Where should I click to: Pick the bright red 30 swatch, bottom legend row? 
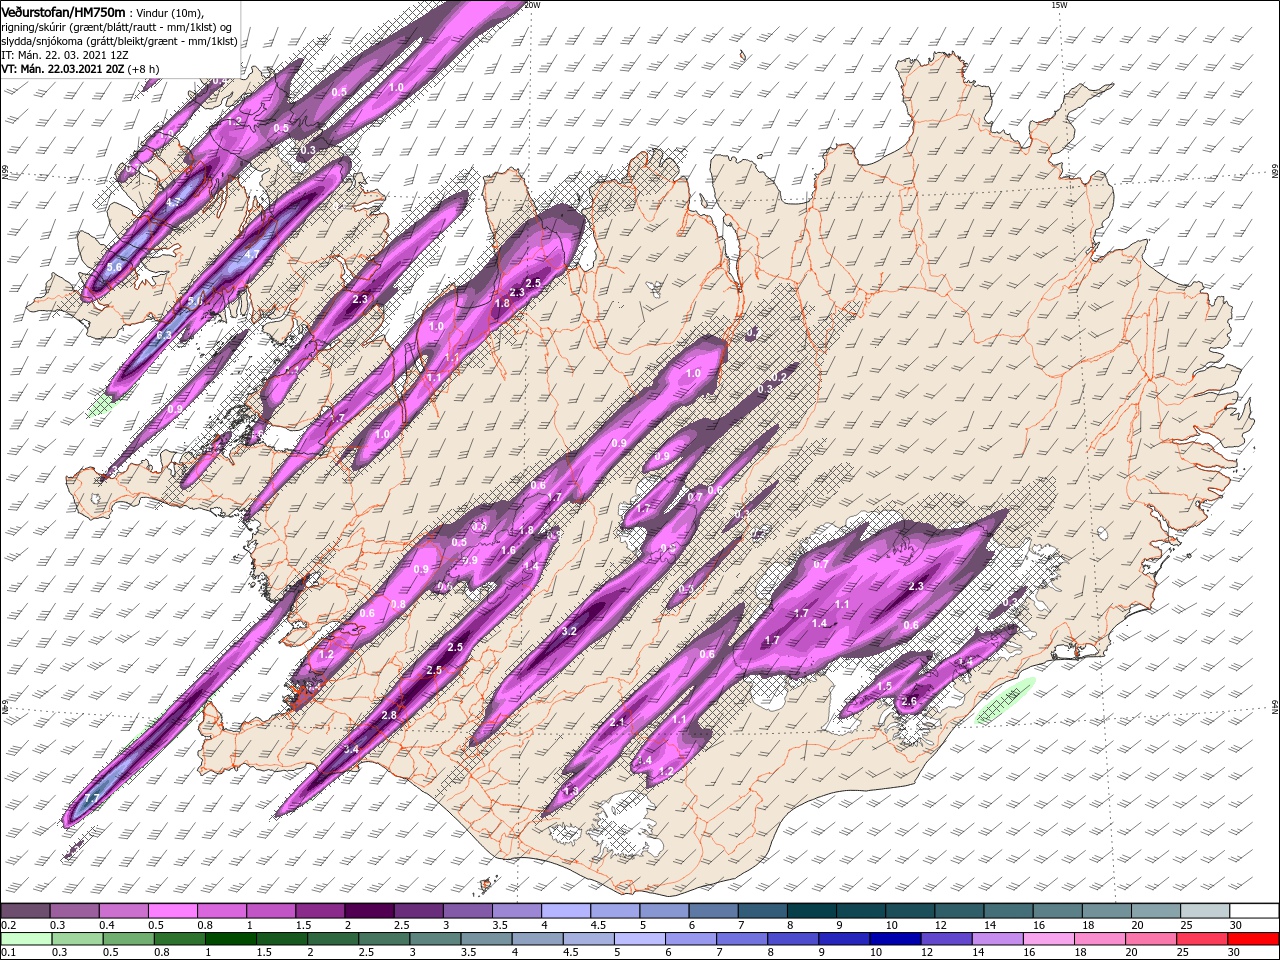tap(1253, 939)
